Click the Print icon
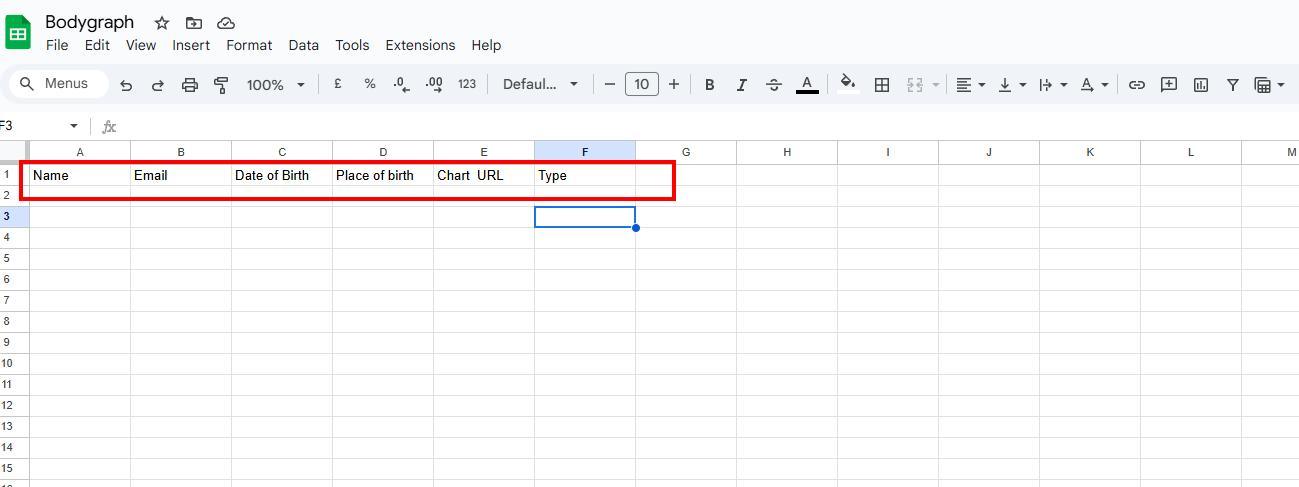This screenshot has height=487, width=1299. (189, 85)
